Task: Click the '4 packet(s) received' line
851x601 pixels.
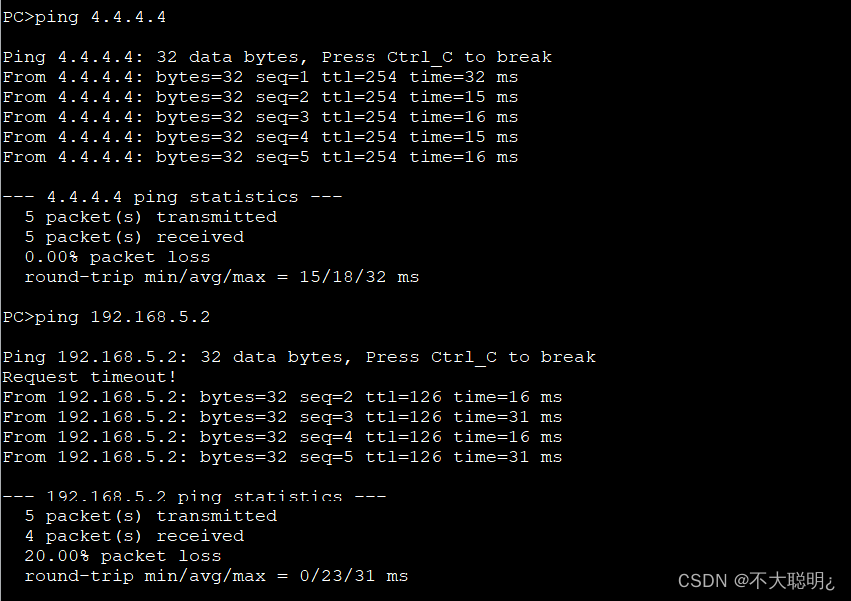Action: pos(134,536)
